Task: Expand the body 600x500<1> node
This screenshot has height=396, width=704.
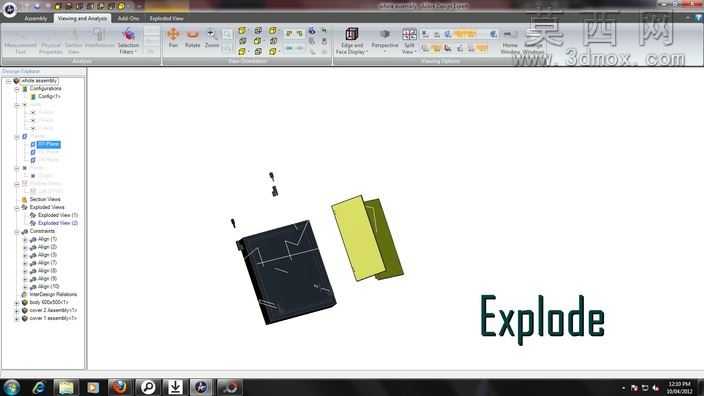Action: [17, 303]
